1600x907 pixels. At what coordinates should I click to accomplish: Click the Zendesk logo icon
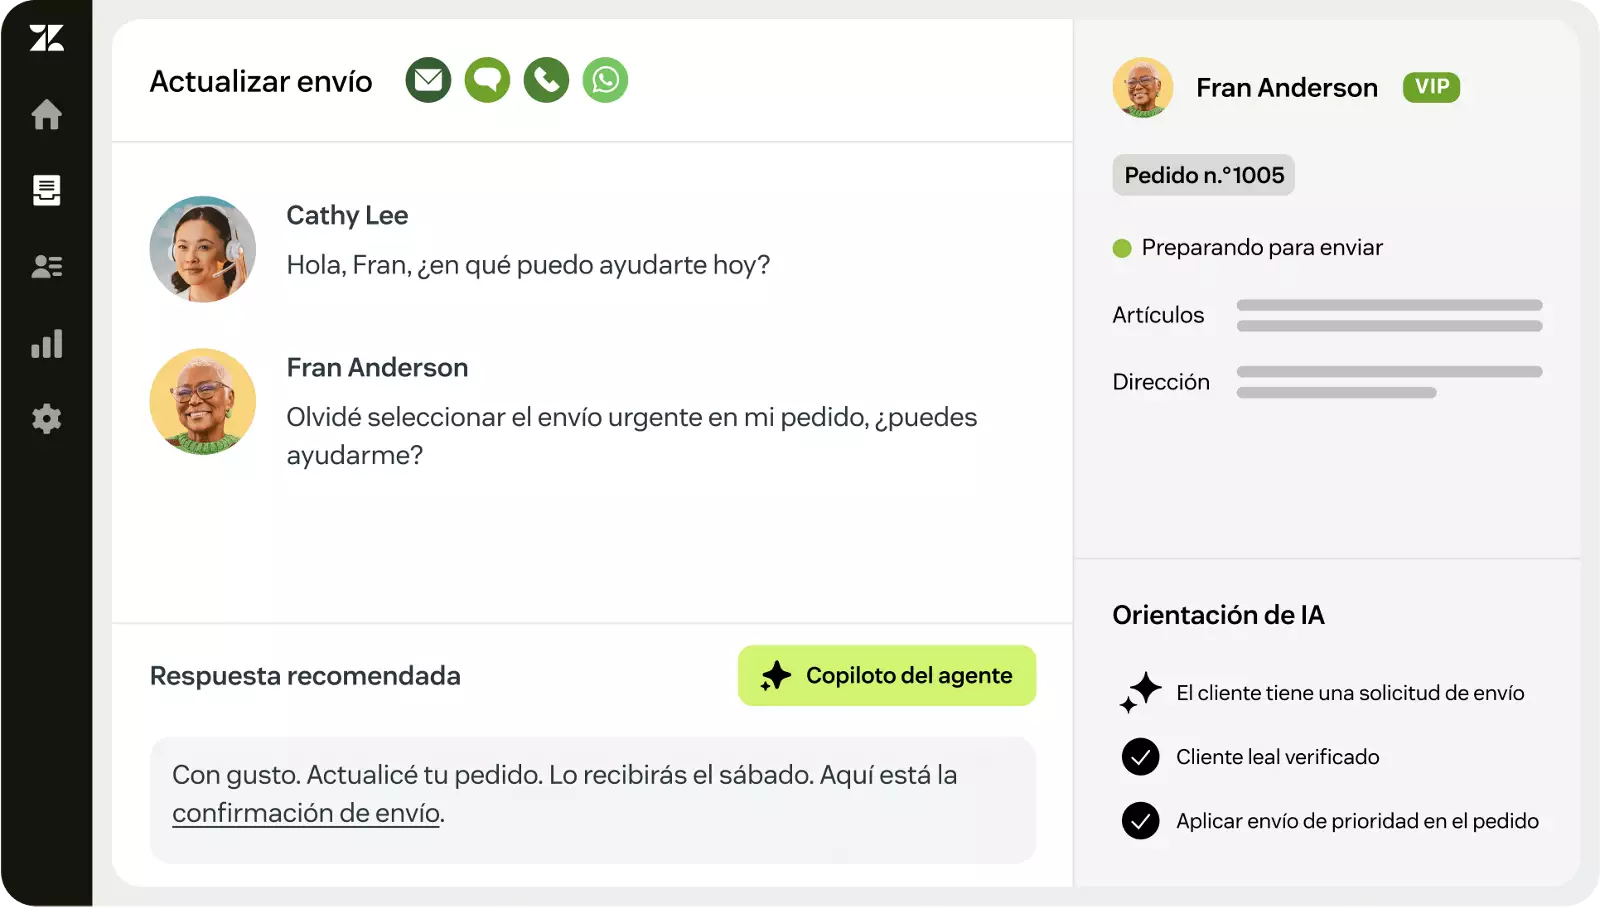(x=47, y=40)
